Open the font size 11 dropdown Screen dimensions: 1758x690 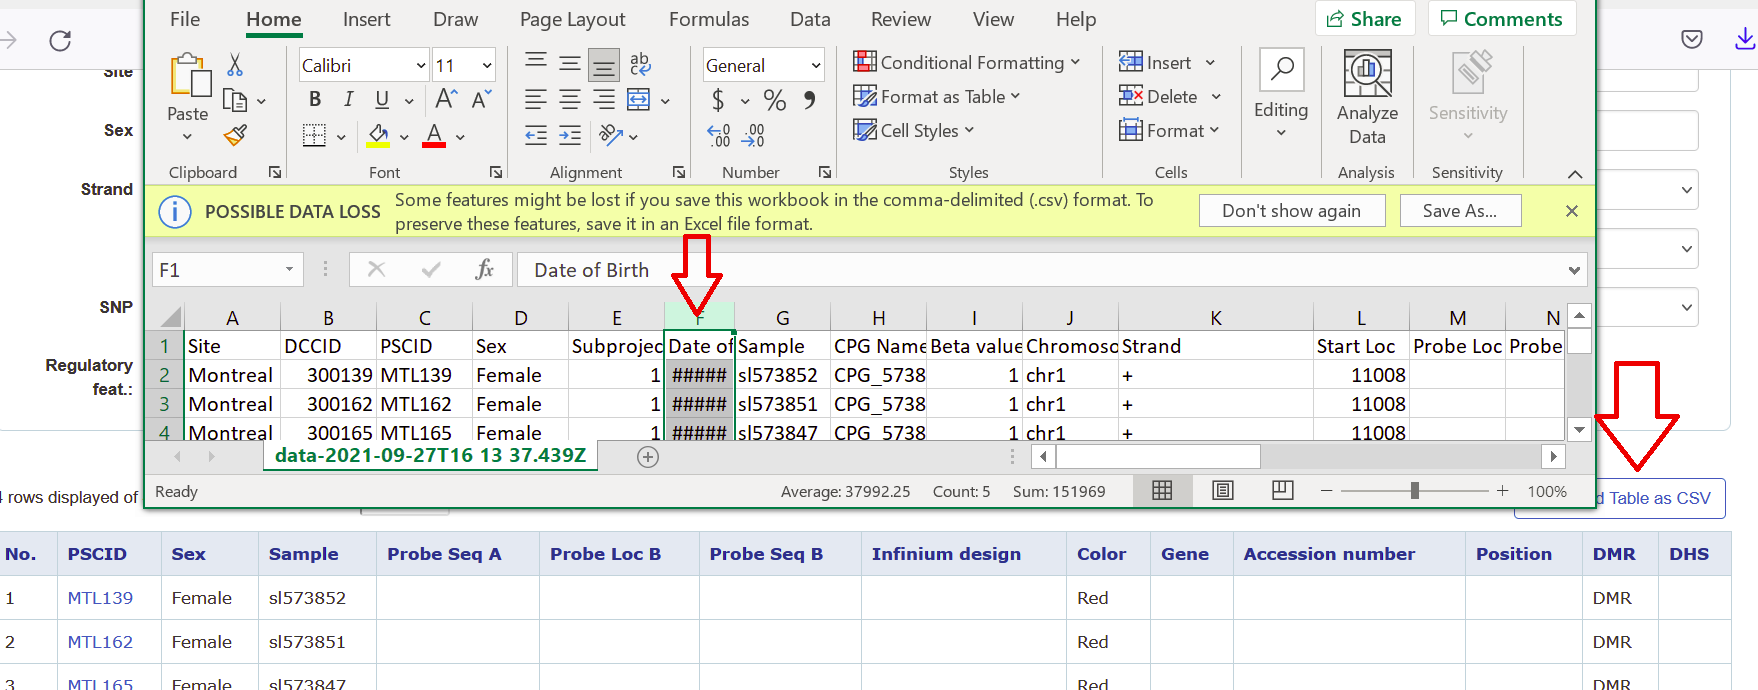pyautogui.click(x=487, y=65)
